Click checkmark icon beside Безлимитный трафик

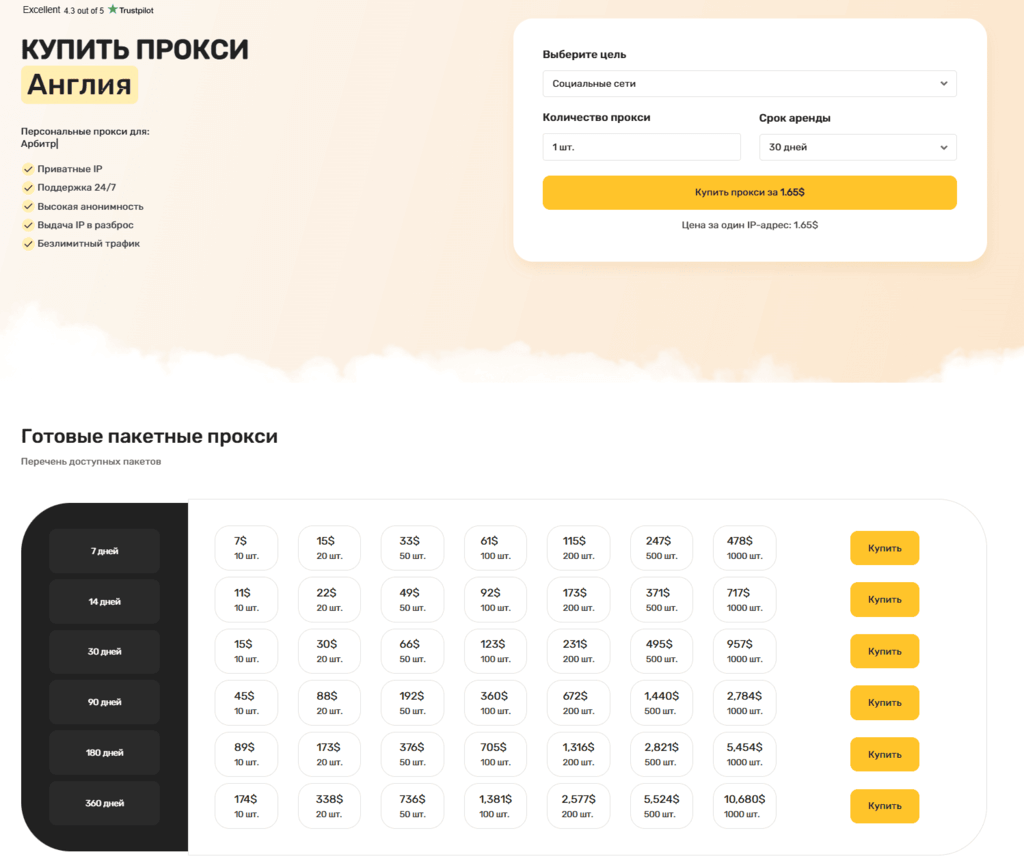28,244
